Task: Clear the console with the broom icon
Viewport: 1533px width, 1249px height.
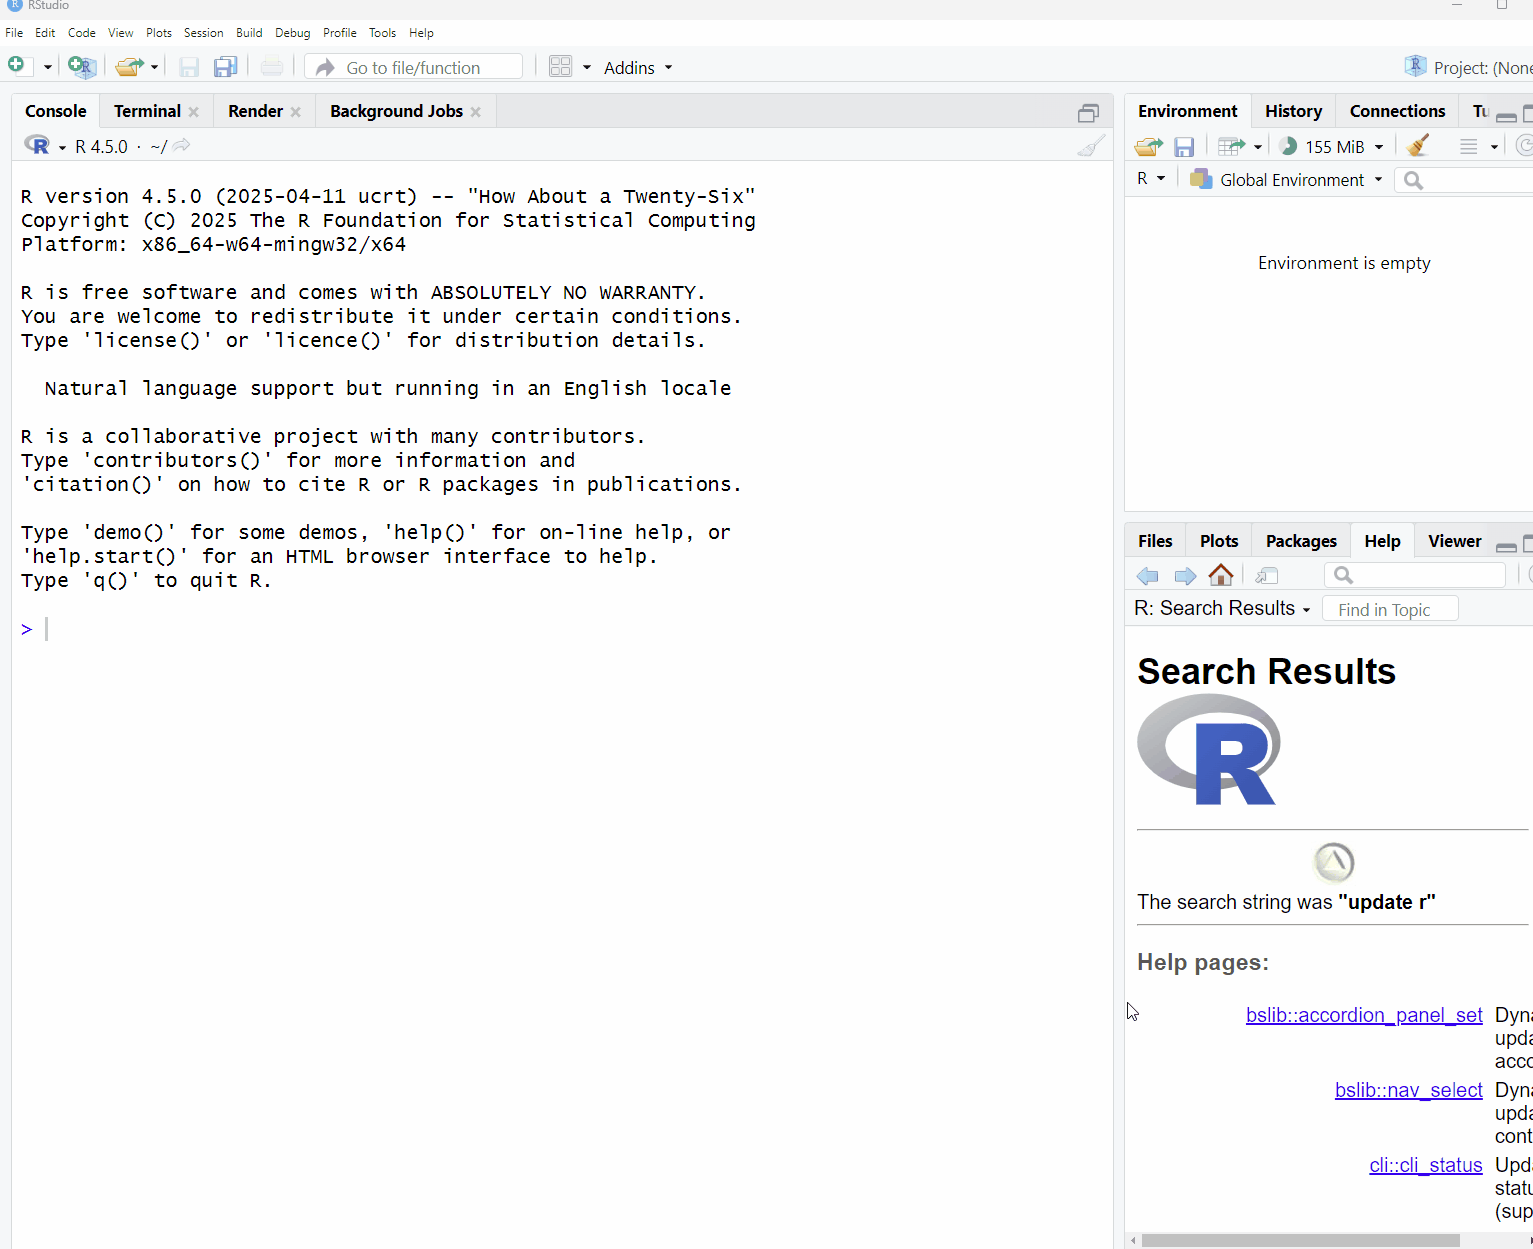Action: coord(1091,146)
